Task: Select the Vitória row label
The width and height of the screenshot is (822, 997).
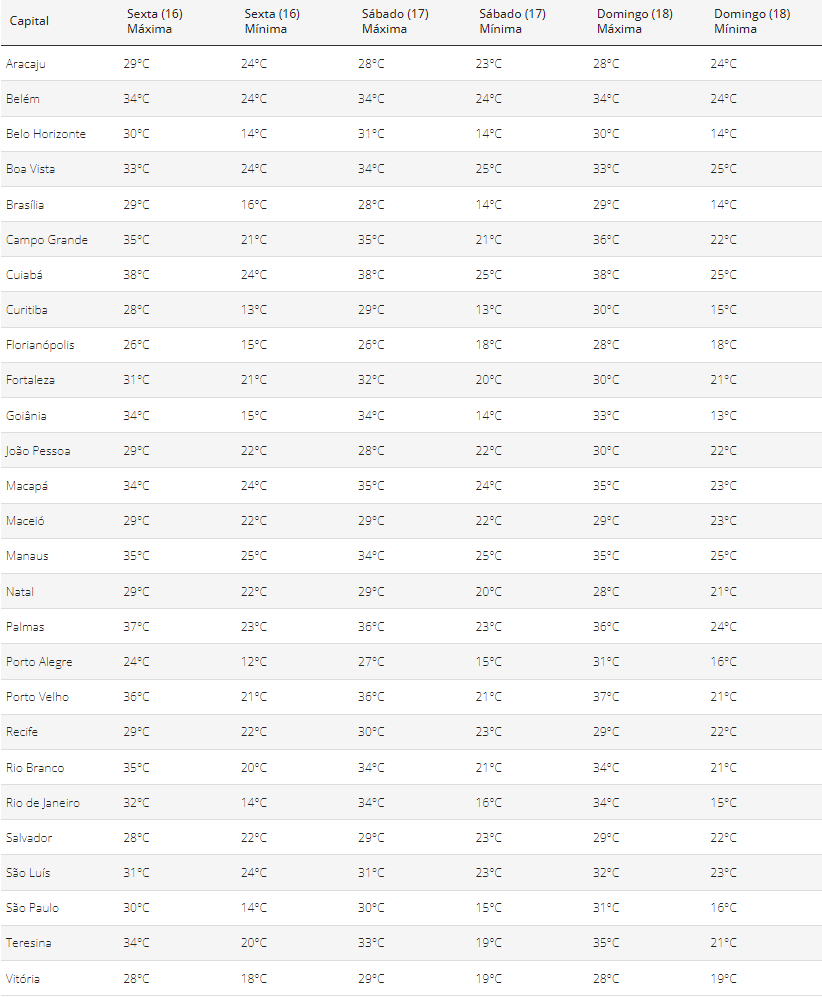Action: click(23, 978)
